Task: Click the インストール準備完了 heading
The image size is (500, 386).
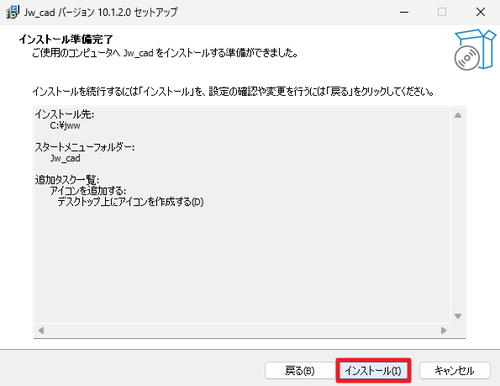Action: (x=66, y=39)
